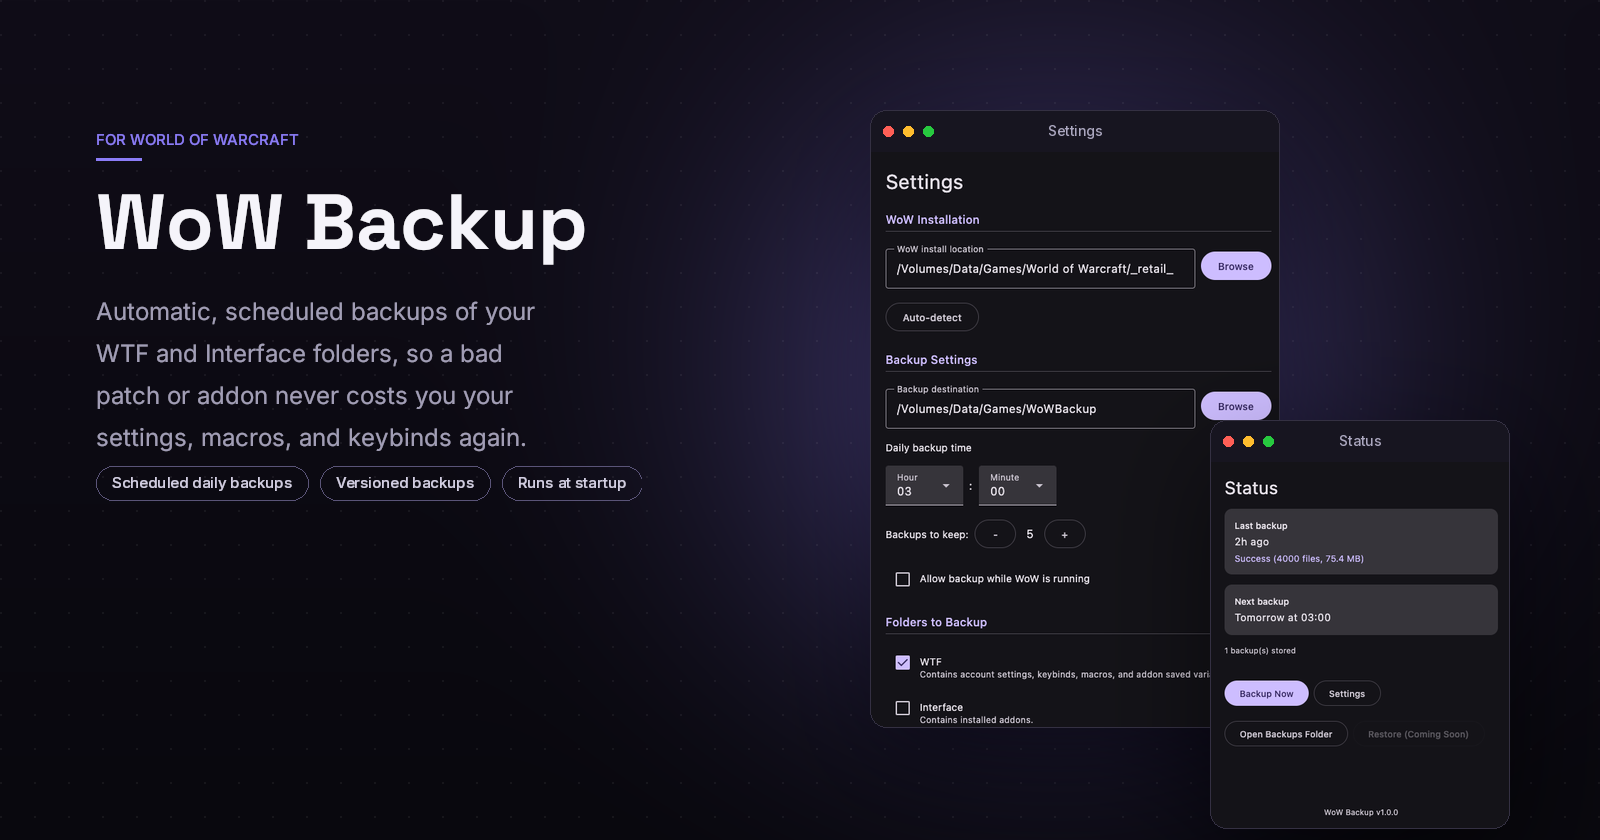Maximize the Settings window with green button
This screenshot has height=840, width=1600.
tap(928, 131)
